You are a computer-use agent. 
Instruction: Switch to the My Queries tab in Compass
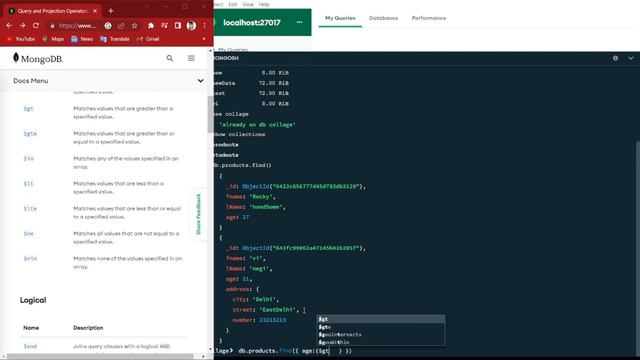coord(340,18)
